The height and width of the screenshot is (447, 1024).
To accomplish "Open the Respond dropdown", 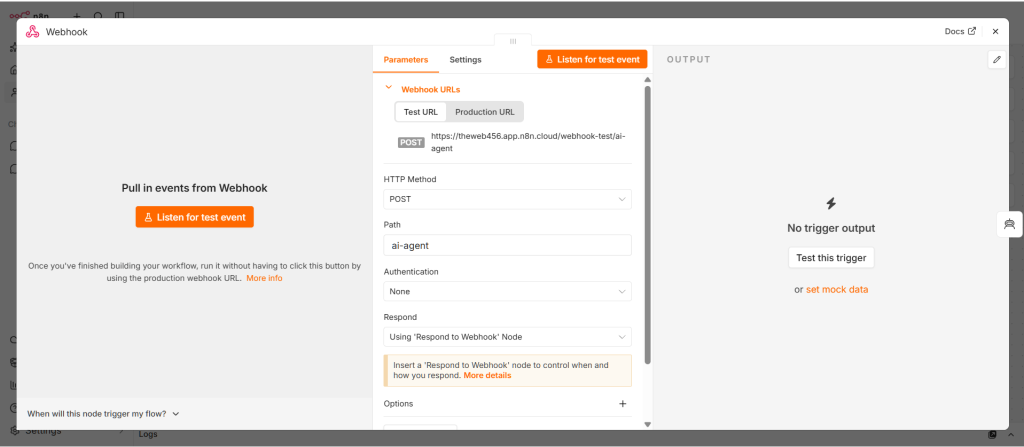I will point(507,337).
